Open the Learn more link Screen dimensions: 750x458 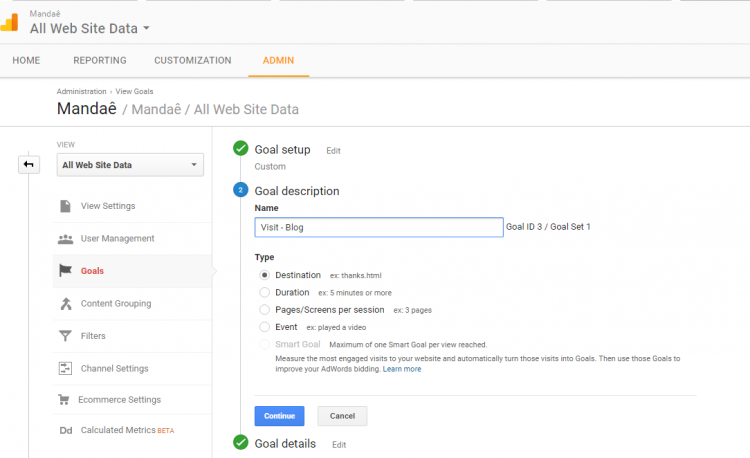pyautogui.click(x=402, y=369)
